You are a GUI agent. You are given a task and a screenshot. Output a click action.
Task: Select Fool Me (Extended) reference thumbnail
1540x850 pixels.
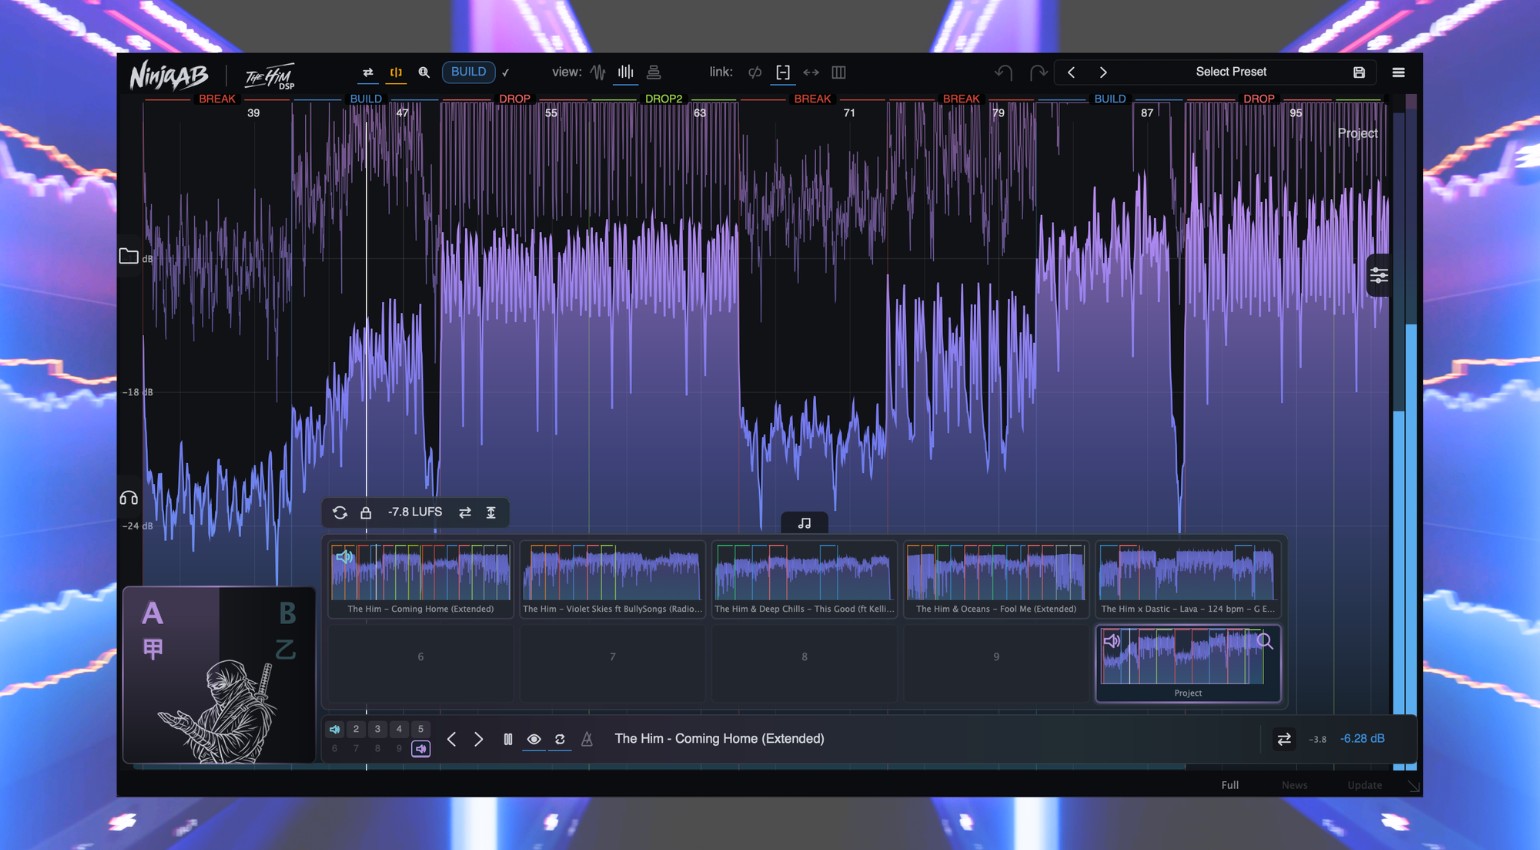click(x=996, y=579)
